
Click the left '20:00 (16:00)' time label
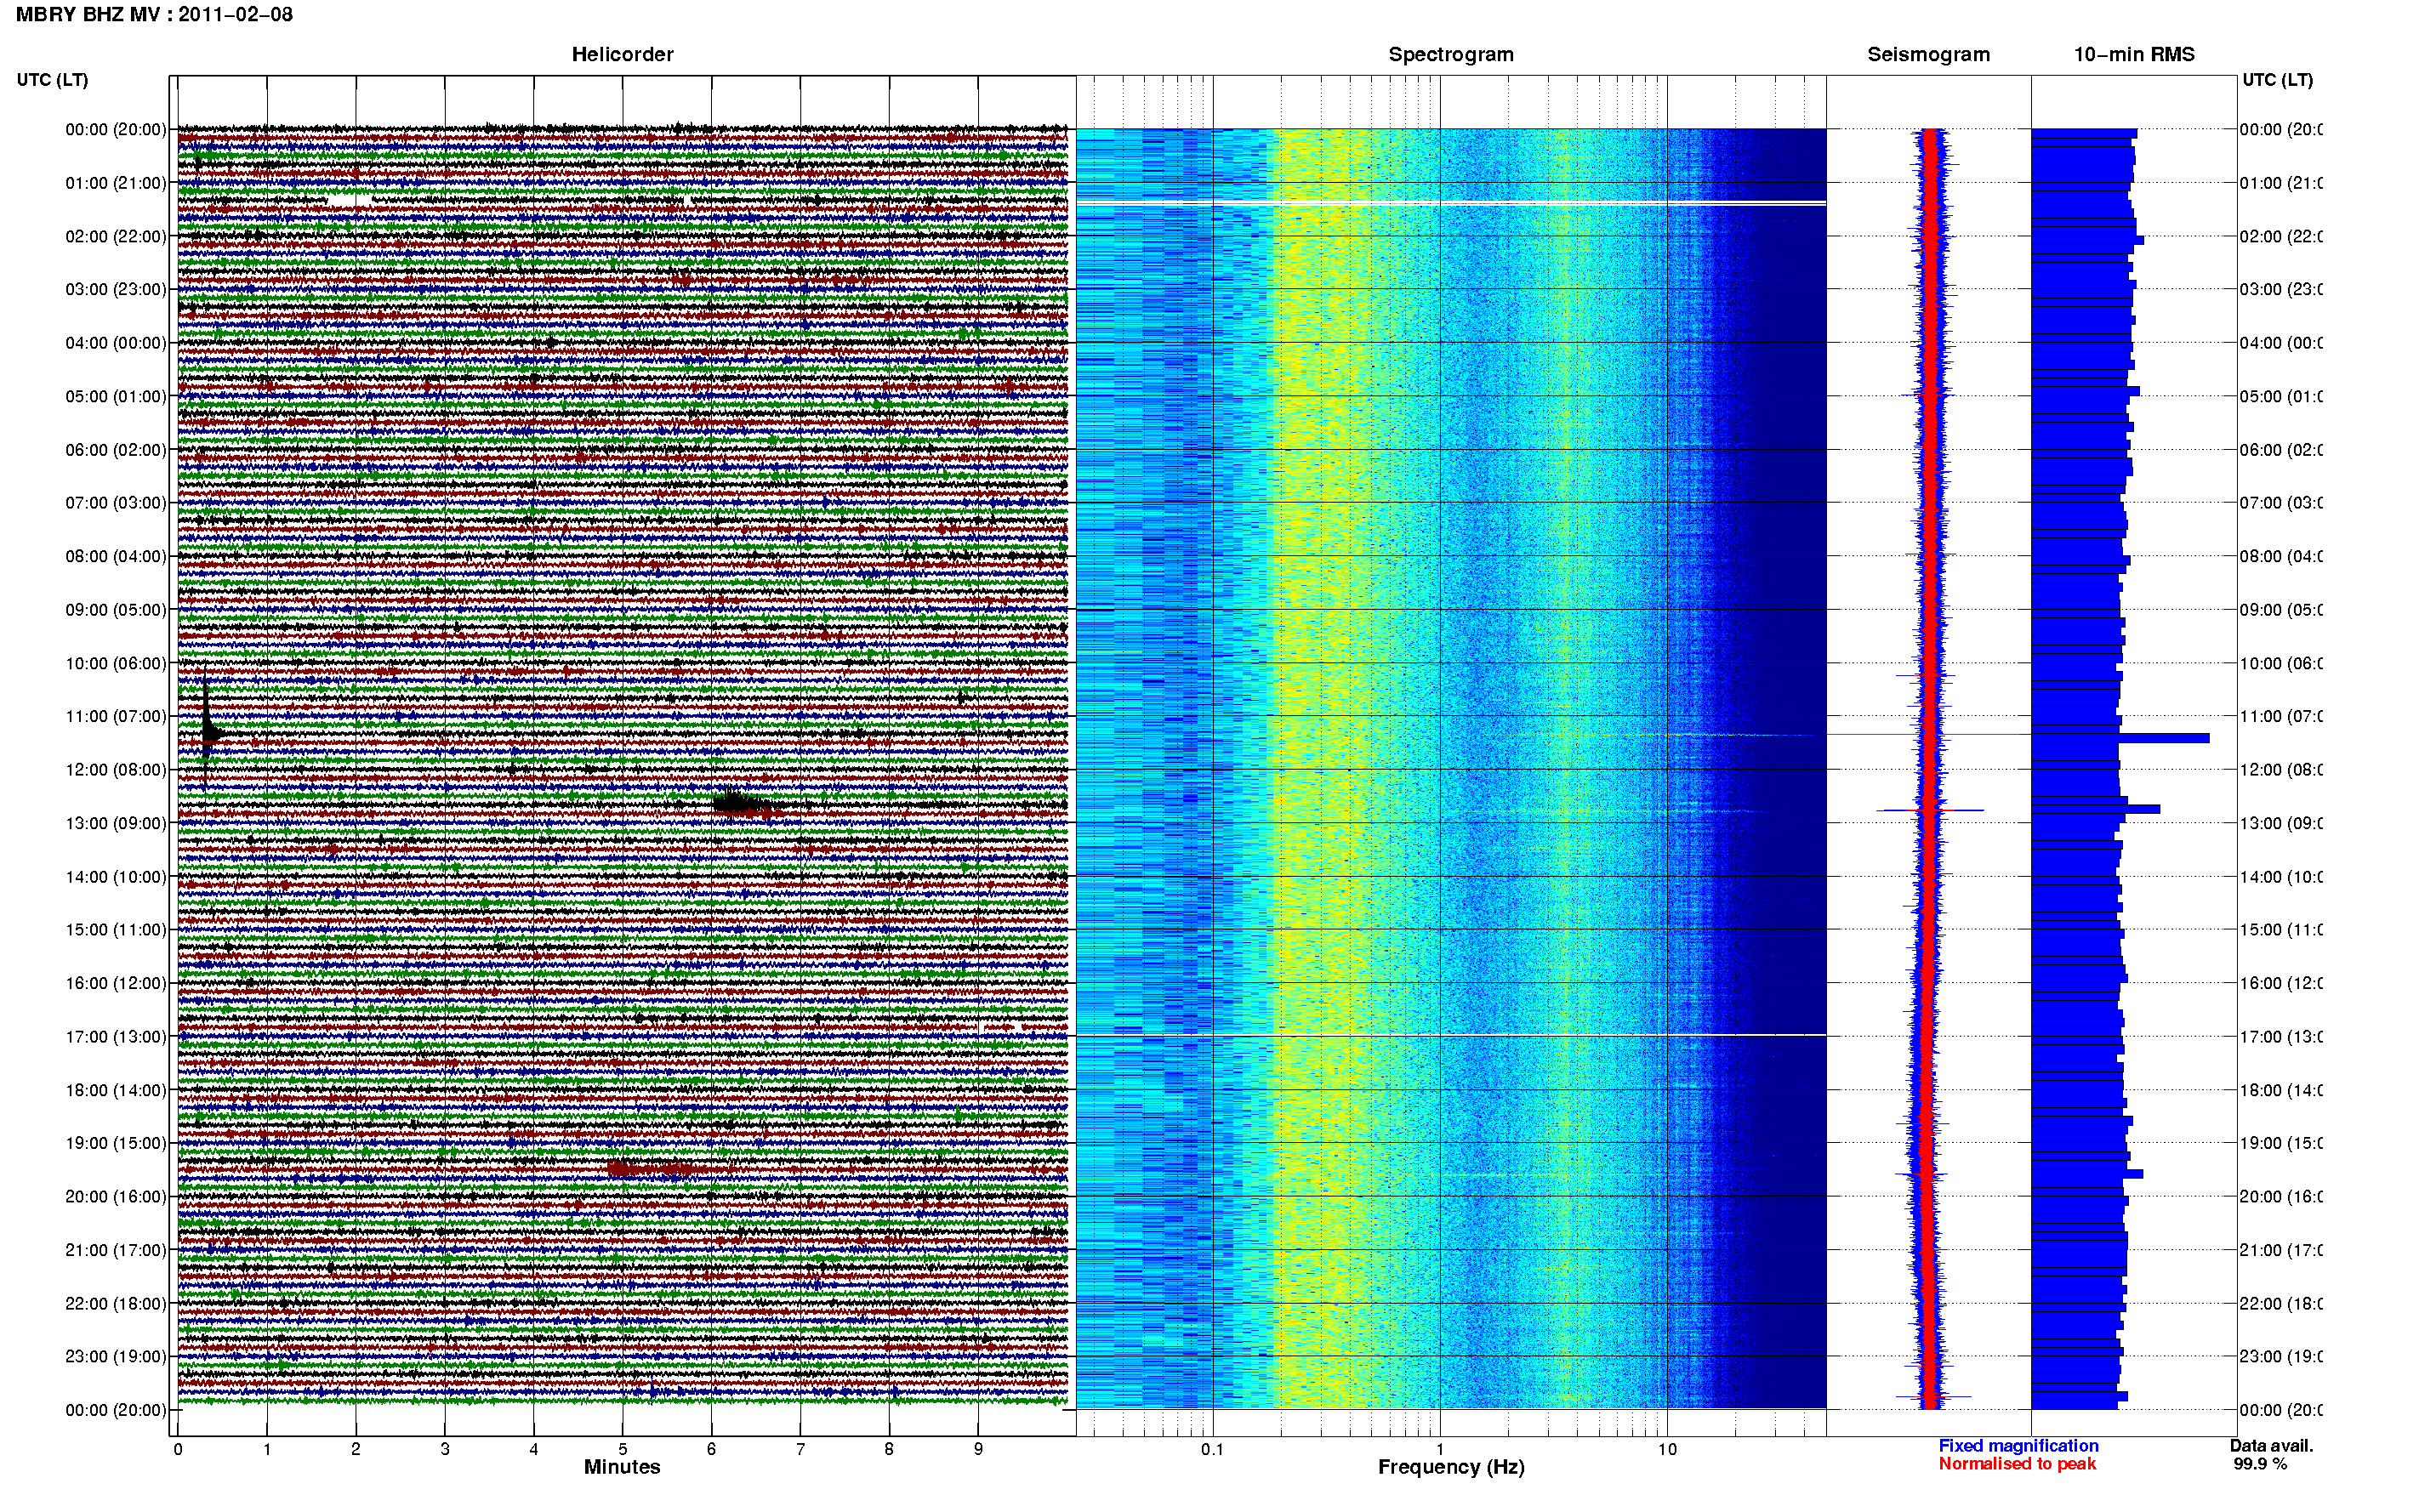click(116, 1197)
